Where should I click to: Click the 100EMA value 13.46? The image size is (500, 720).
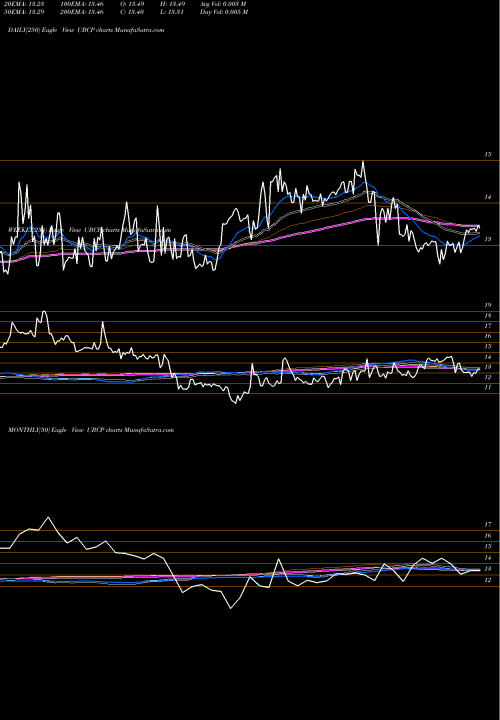pos(82,4)
